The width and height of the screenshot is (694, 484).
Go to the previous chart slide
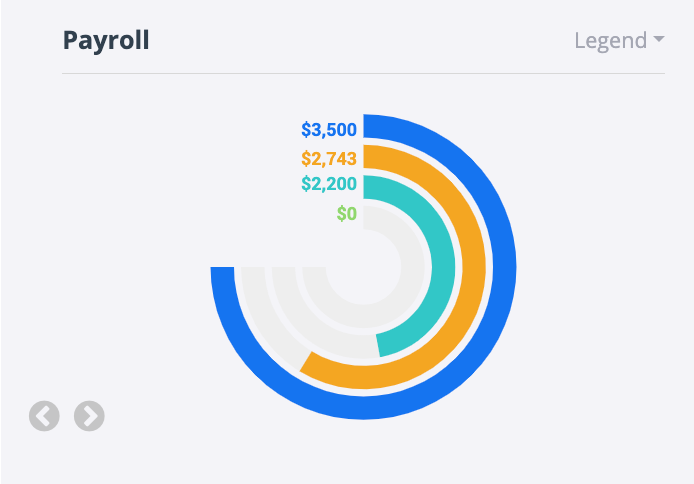point(44,416)
